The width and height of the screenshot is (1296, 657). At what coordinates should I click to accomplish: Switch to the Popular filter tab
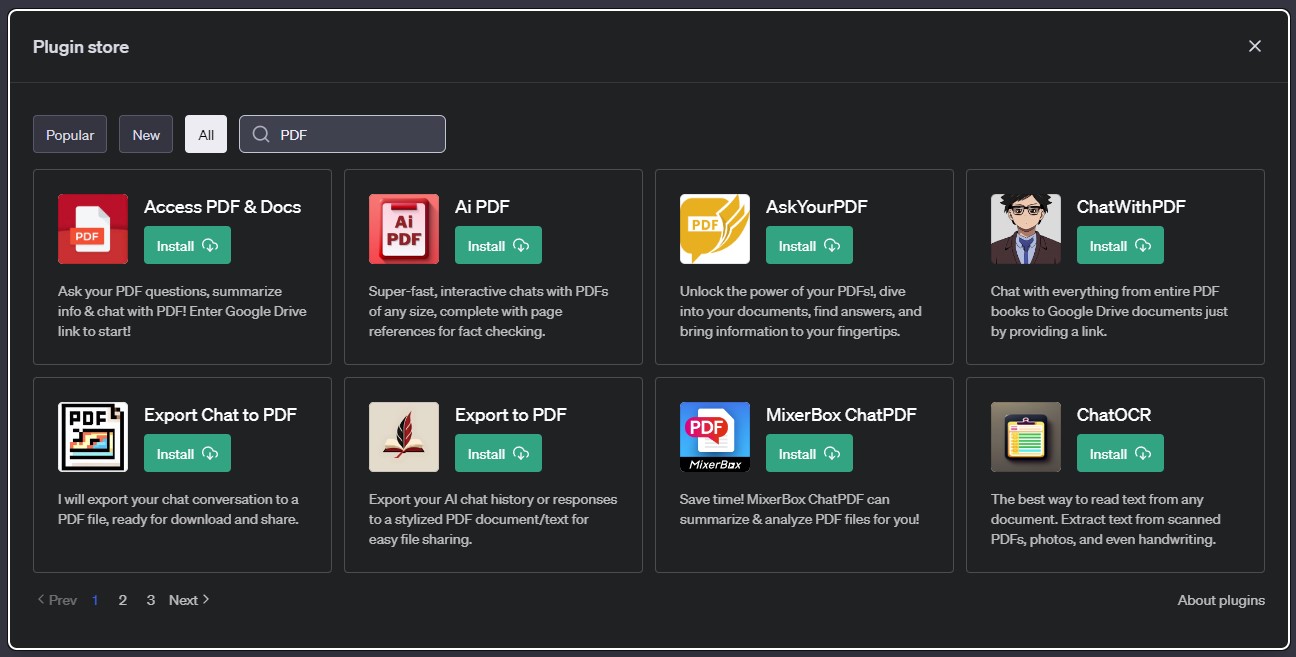pos(70,135)
